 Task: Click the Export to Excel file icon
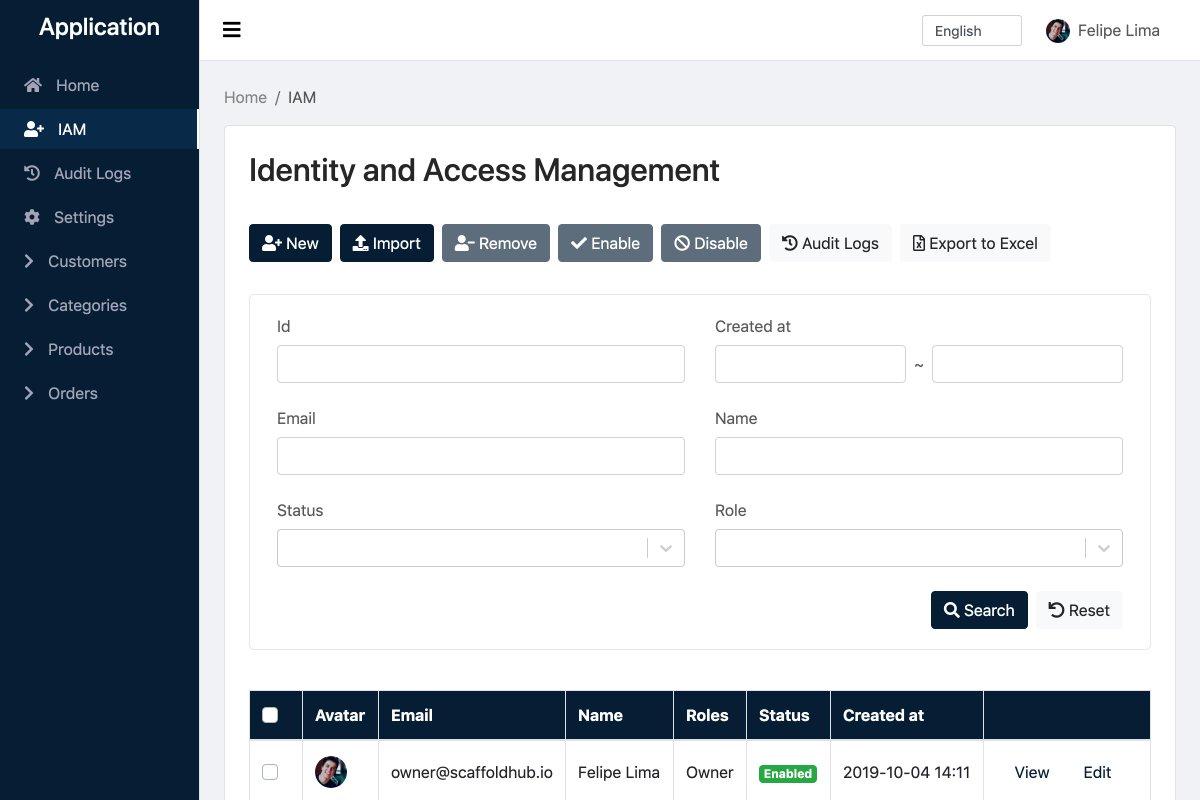(917, 243)
